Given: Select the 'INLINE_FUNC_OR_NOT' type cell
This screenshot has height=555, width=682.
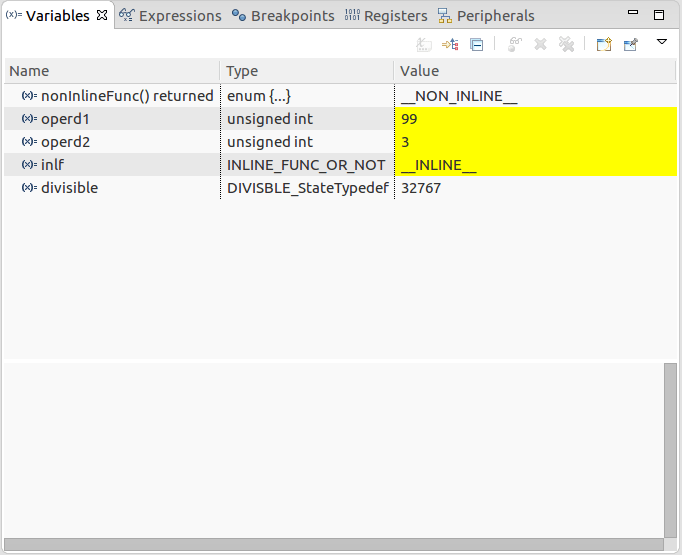Looking at the screenshot, I should pos(307,165).
